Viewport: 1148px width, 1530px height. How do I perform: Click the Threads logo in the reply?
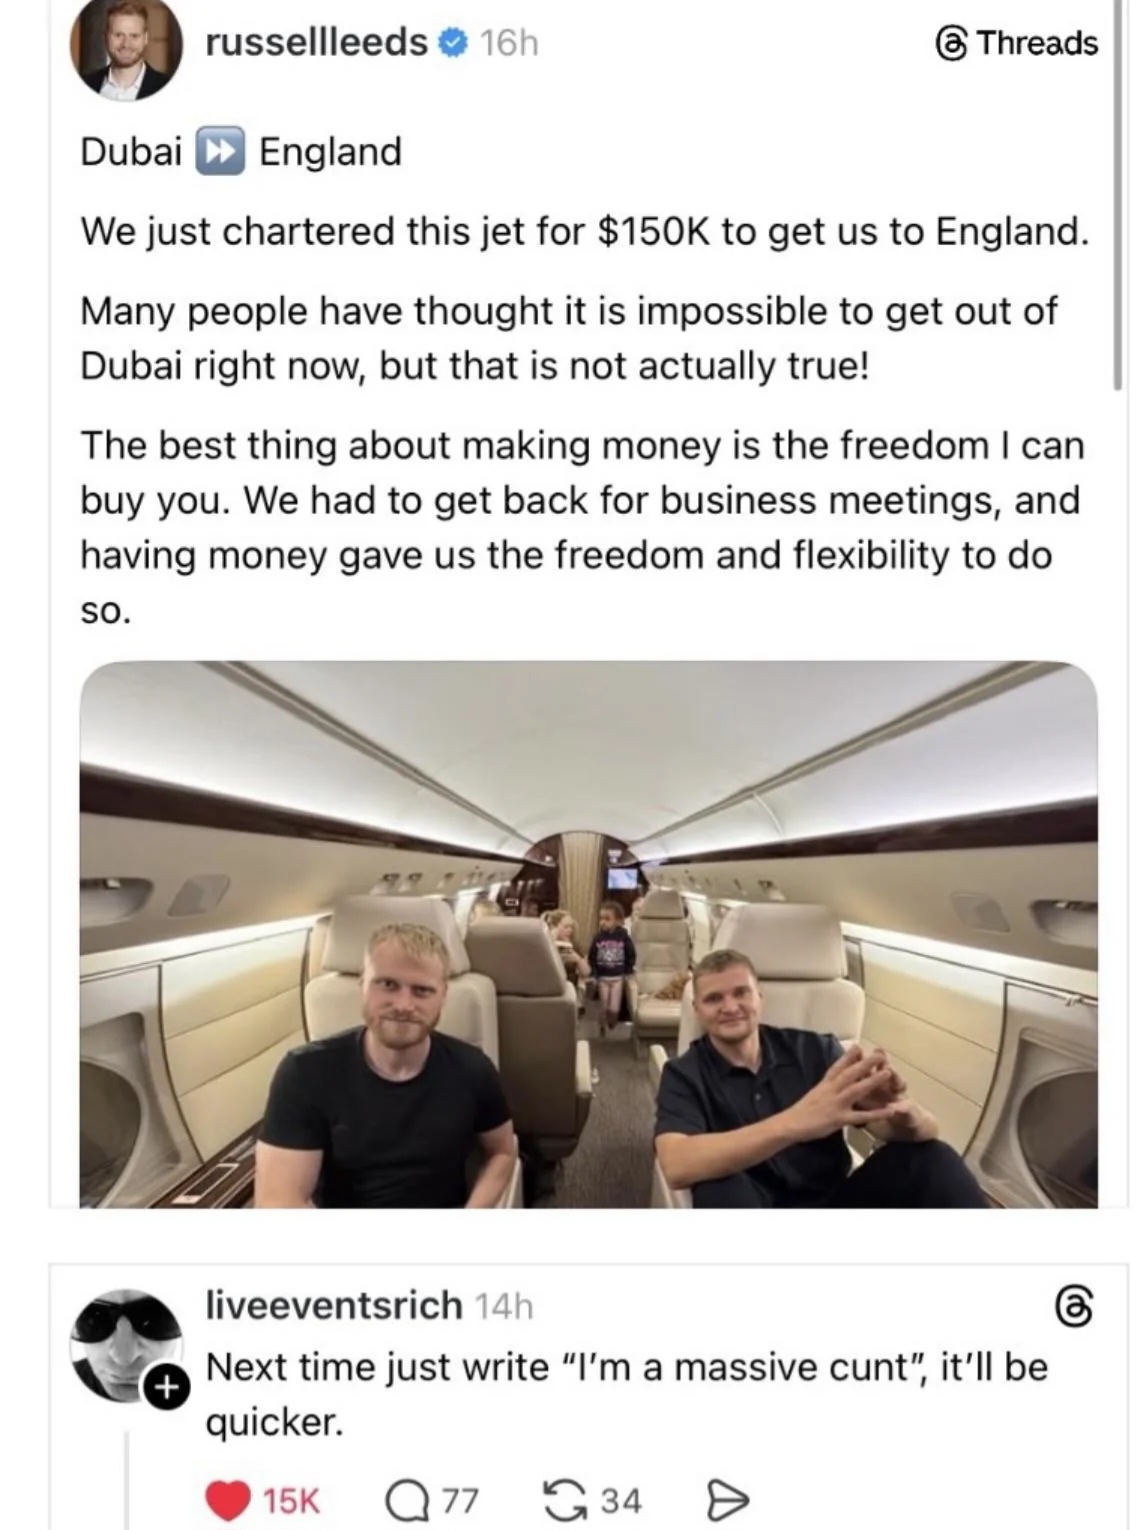(1074, 1308)
